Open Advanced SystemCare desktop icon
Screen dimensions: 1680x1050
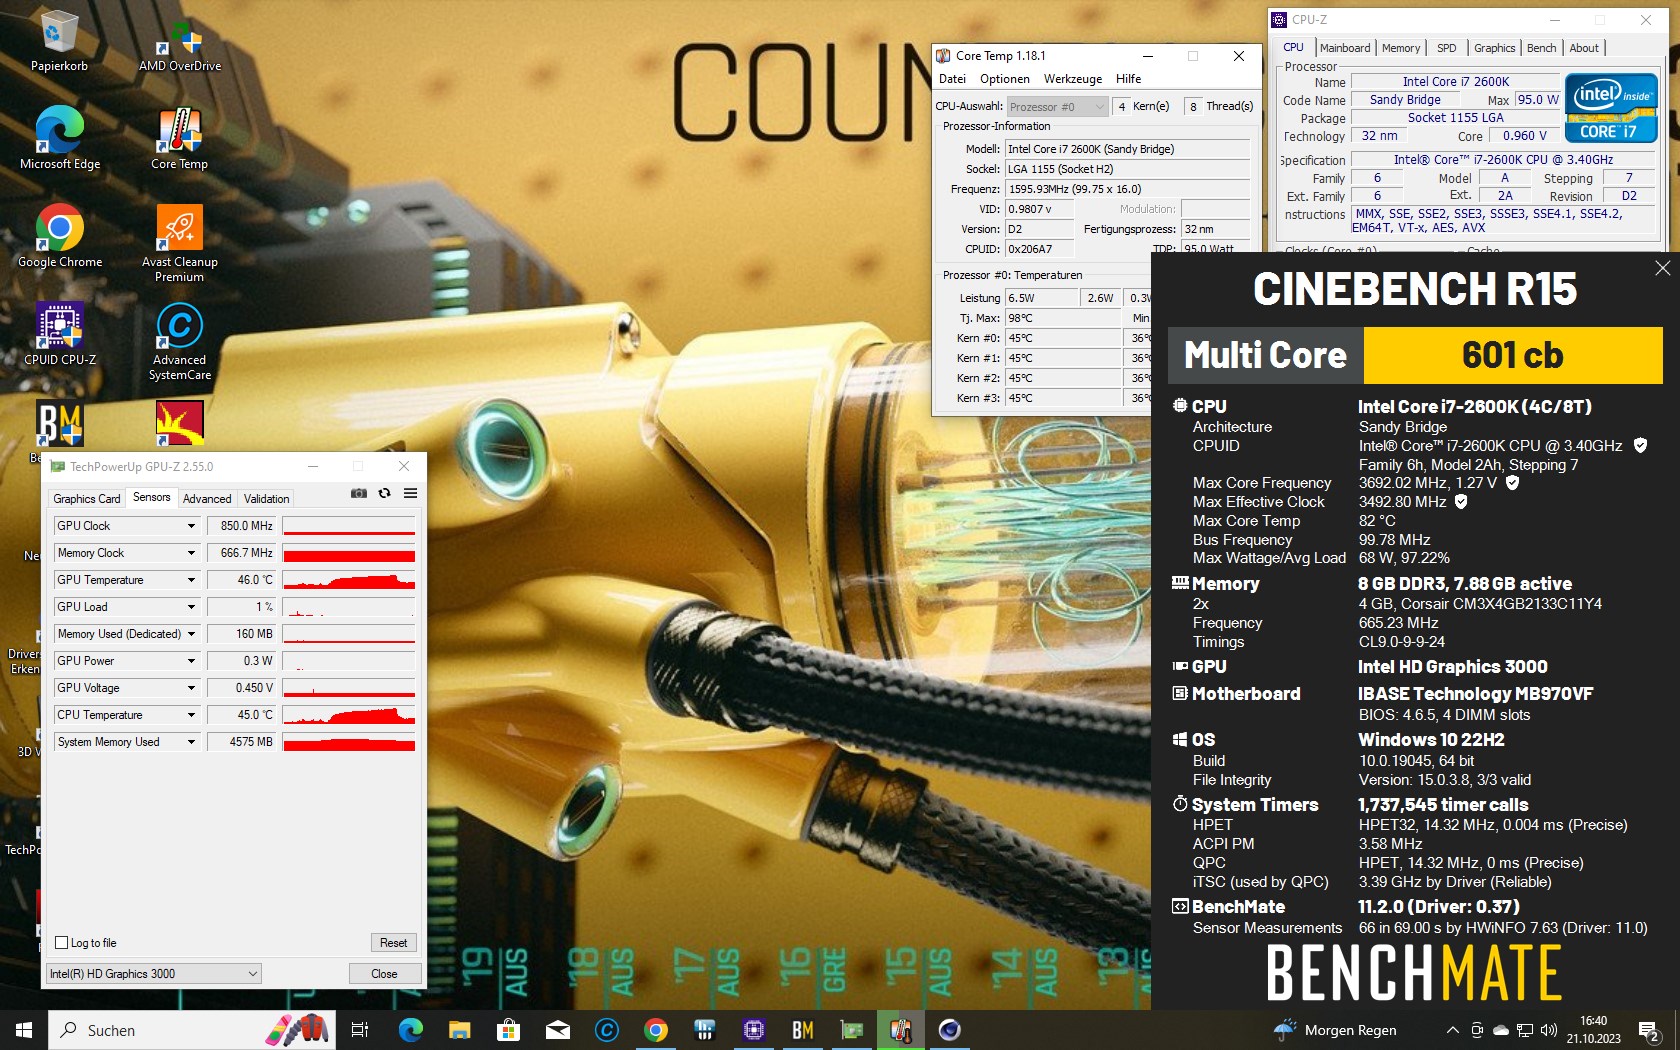[180, 342]
